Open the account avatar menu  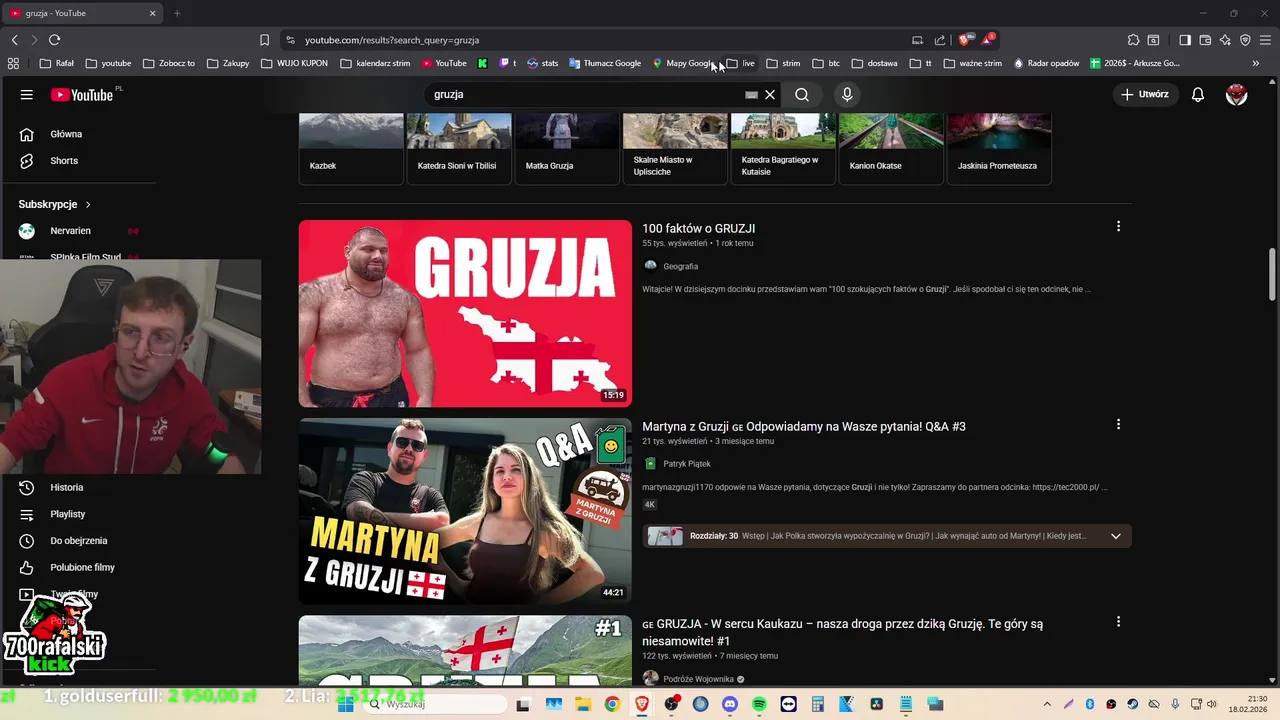pos(1237,94)
